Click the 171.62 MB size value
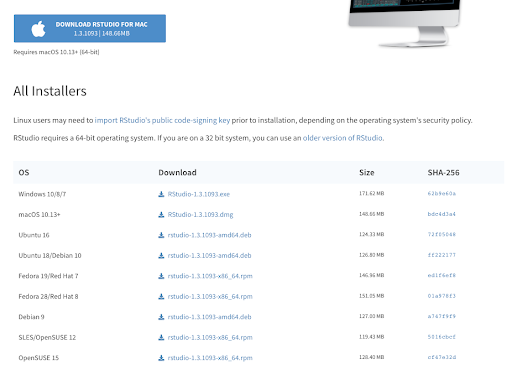Image resolution: width=512 pixels, height=369 pixels. (x=372, y=194)
